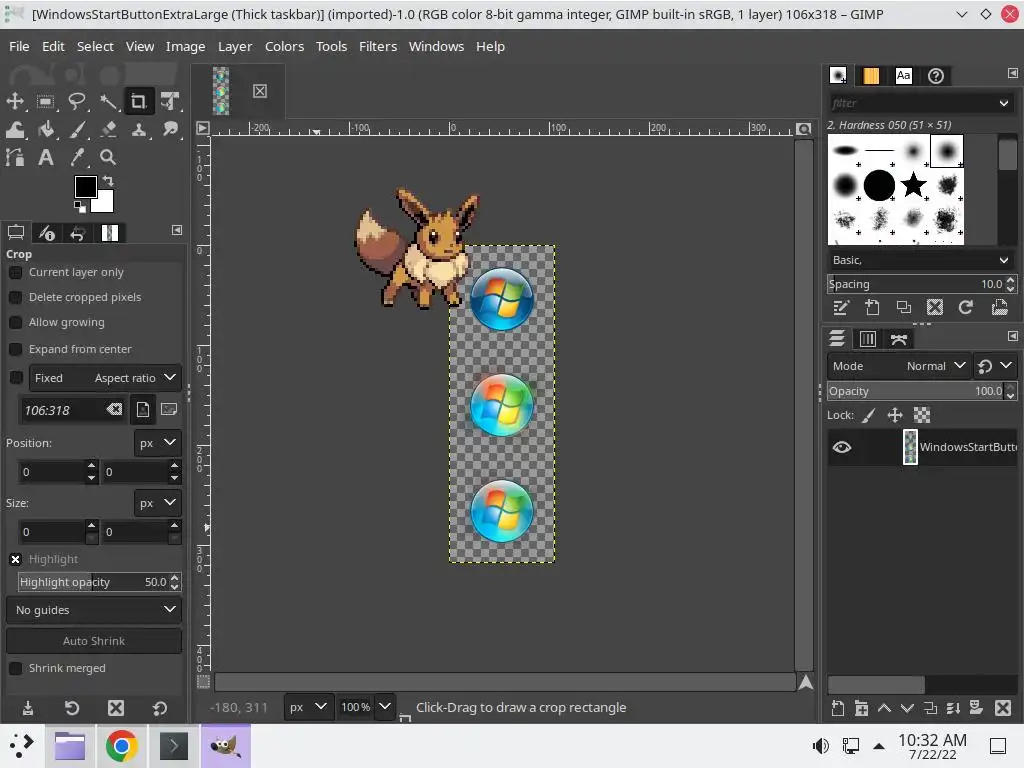Click Edit this brush icon

click(x=840, y=308)
